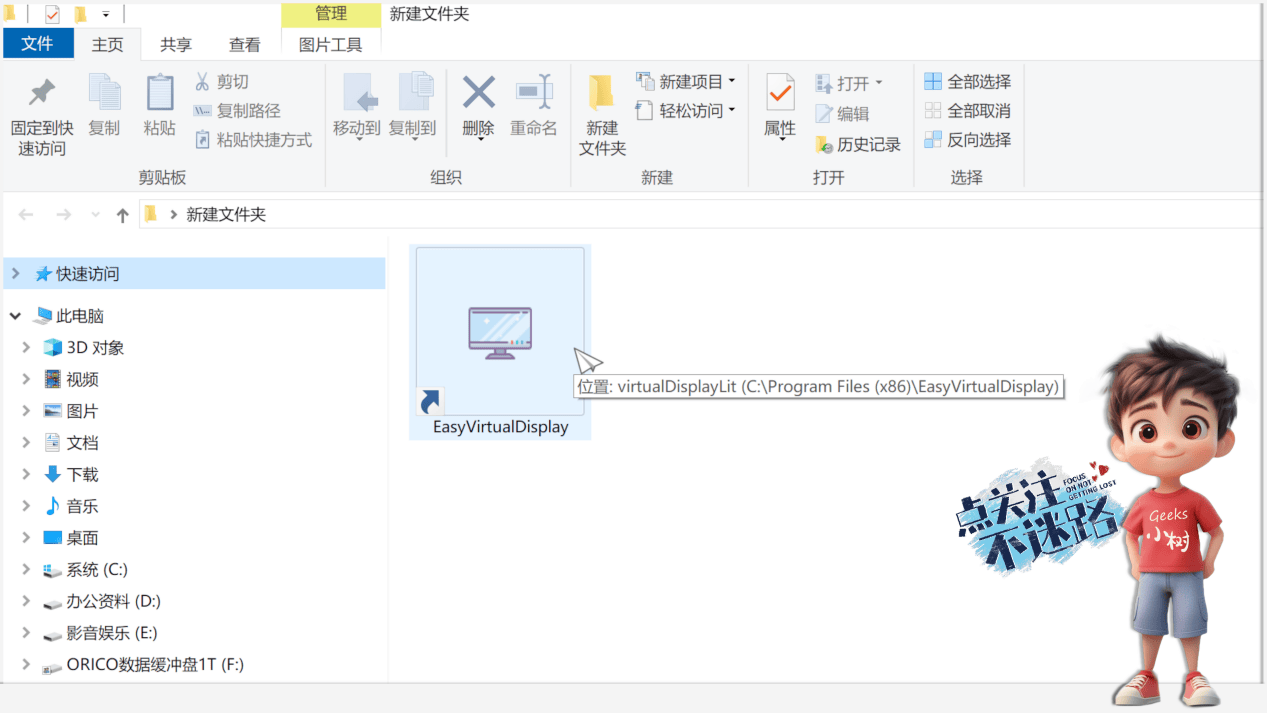Expand the System (C:) node chevron
The width and height of the screenshot is (1267, 713).
point(27,569)
